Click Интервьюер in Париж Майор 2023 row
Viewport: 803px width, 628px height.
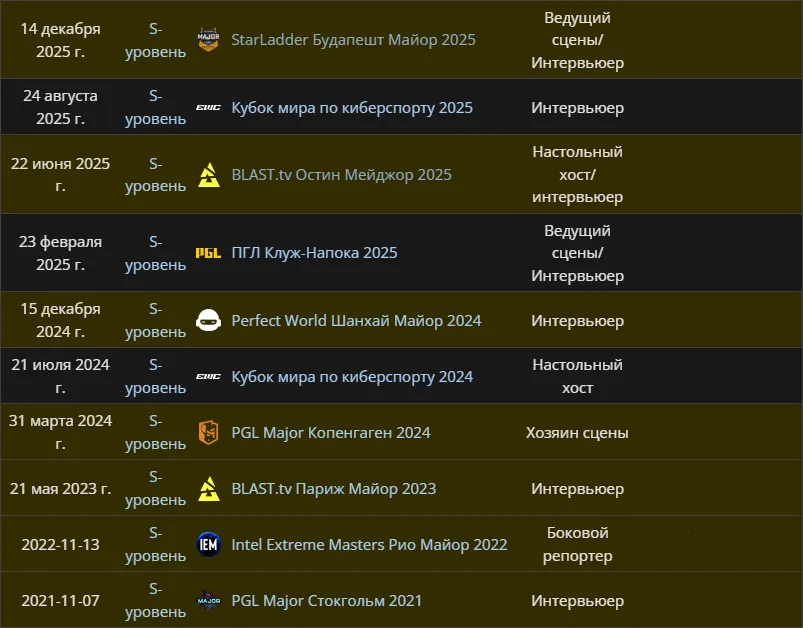(x=577, y=489)
